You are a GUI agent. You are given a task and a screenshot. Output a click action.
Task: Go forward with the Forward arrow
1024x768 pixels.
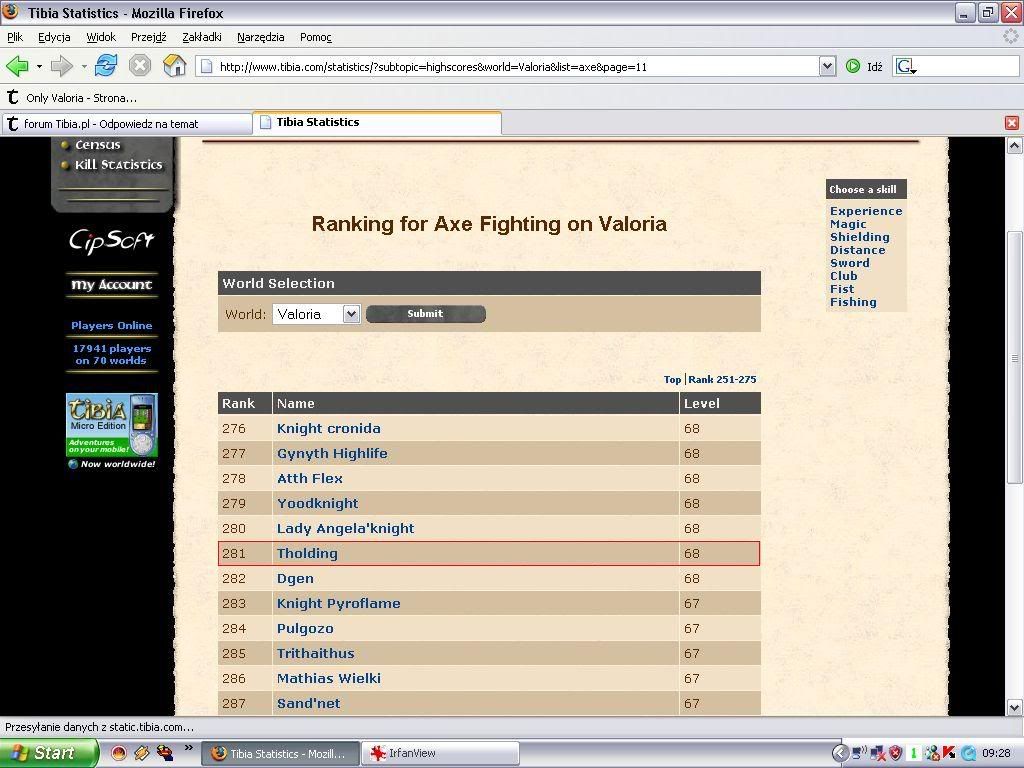pyautogui.click(x=61, y=66)
